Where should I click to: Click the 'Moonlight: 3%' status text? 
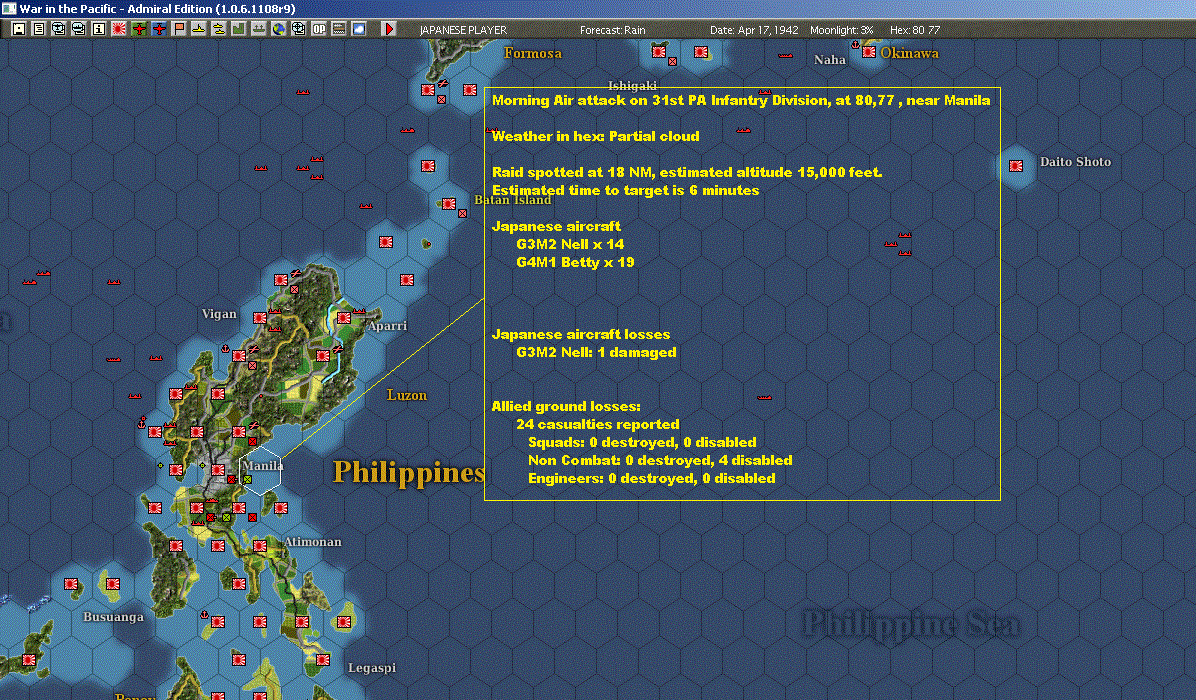[x=841, y=30]
